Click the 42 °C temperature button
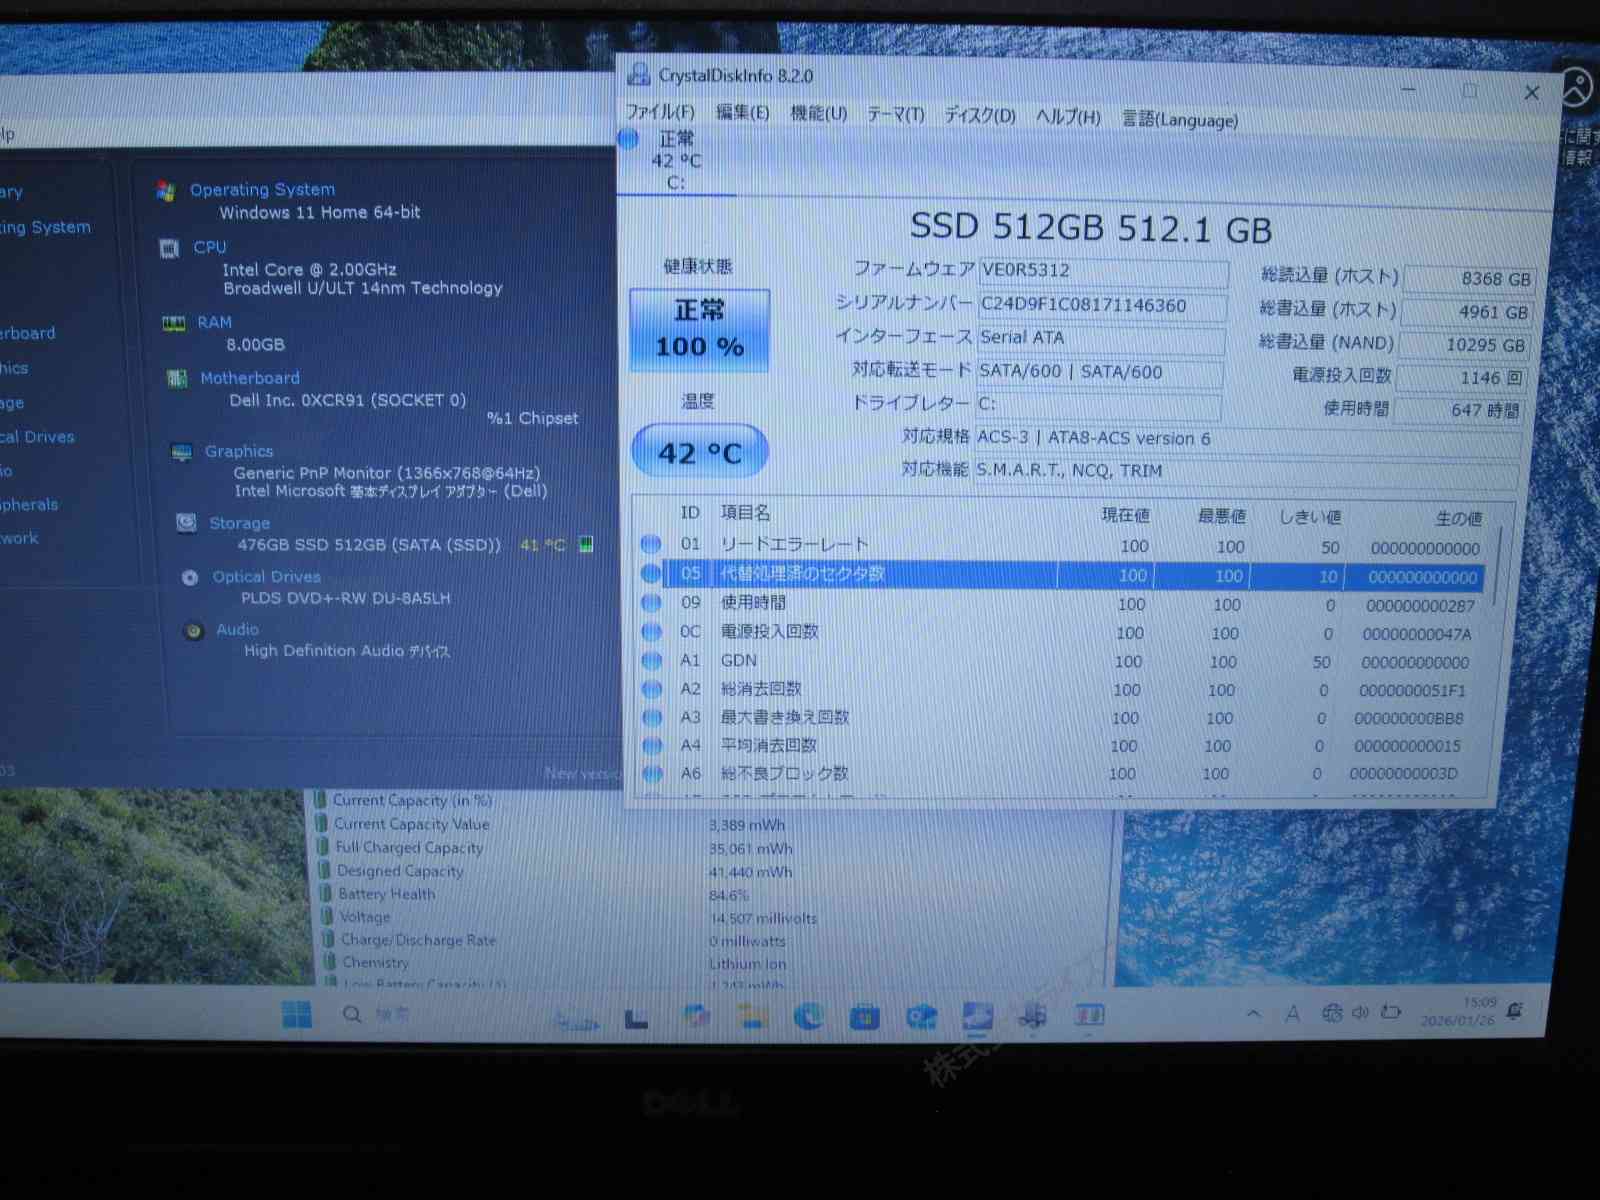Image resolution: width=1600 pixels, height=1200 pixels. click(699, 453)
